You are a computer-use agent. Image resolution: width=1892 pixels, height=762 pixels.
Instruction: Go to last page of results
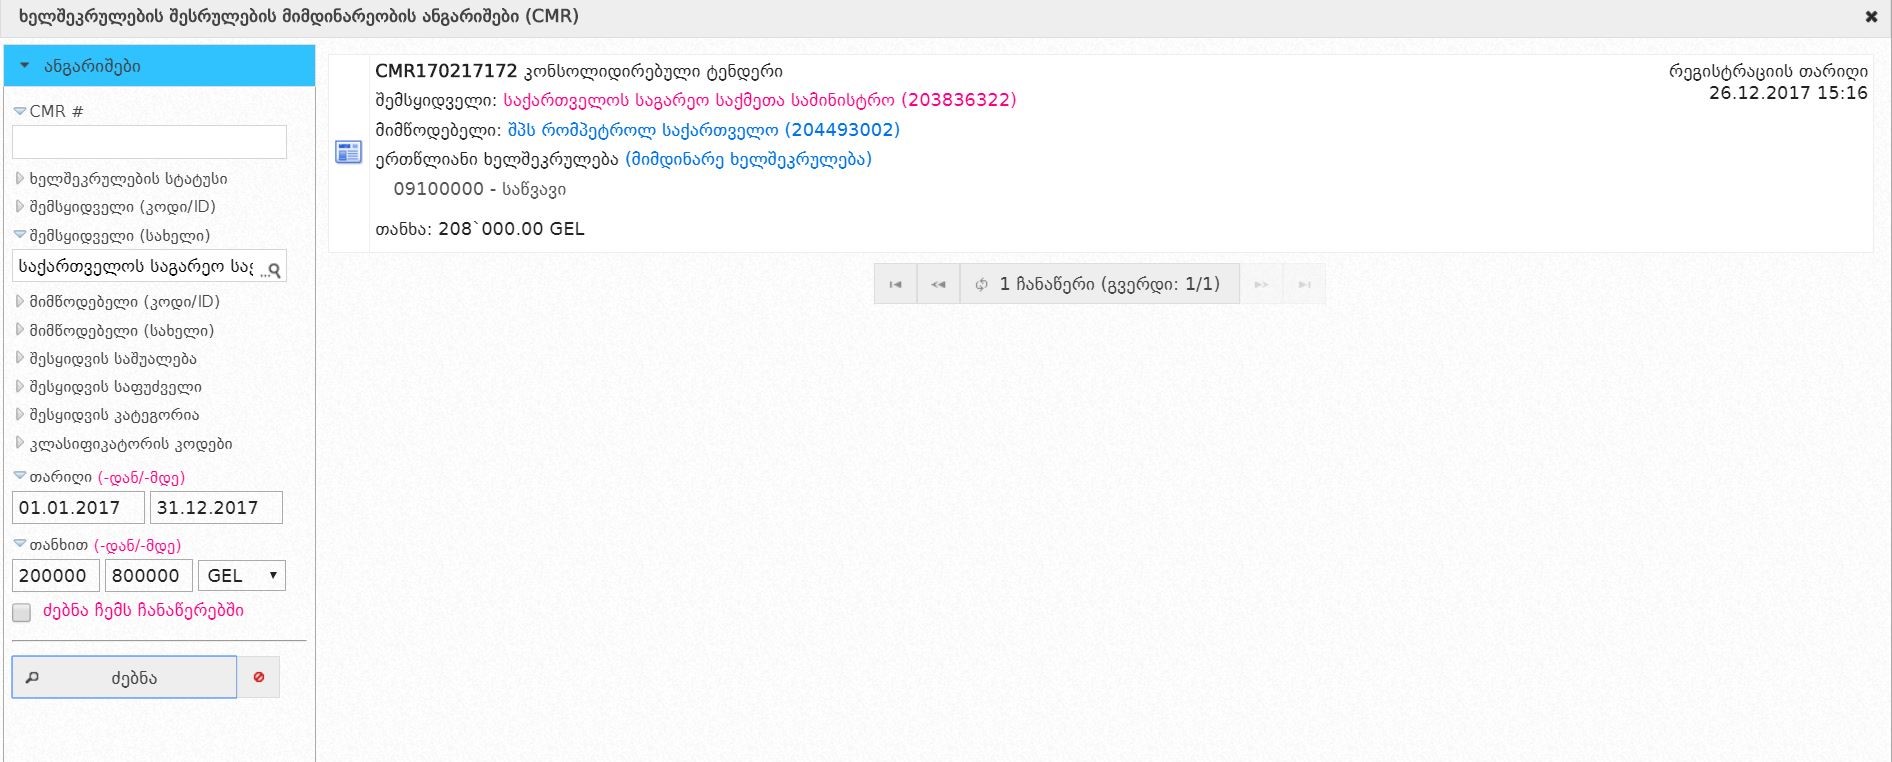1304,285
